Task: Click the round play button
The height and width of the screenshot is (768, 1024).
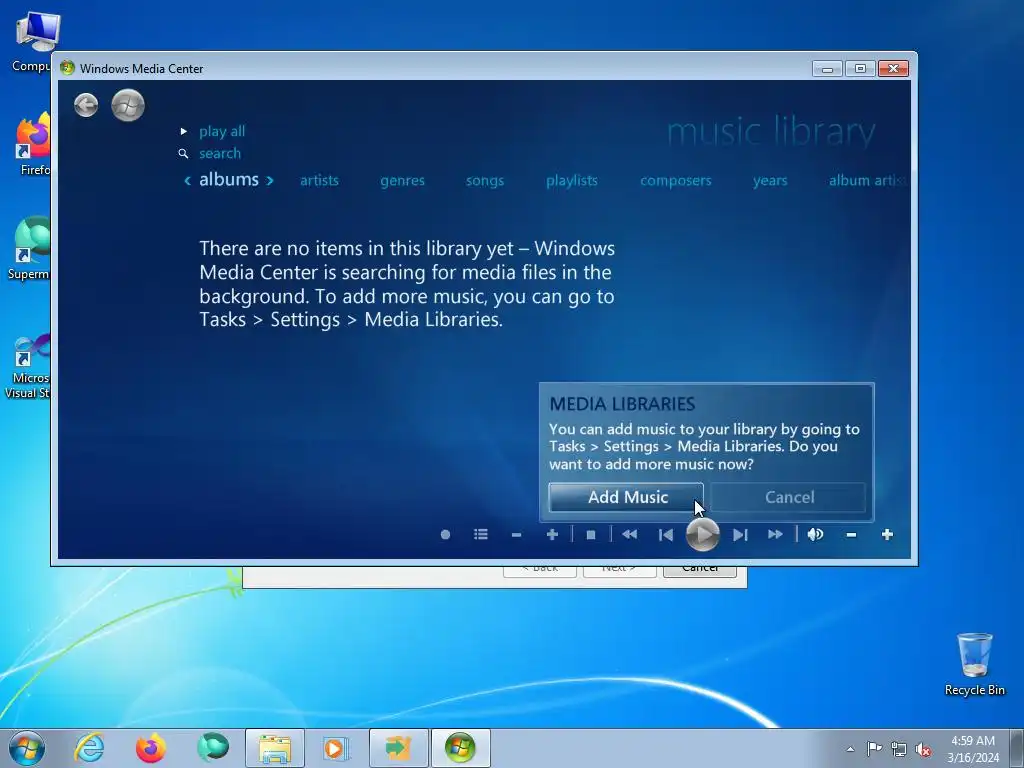Action: tap(703, 535)
